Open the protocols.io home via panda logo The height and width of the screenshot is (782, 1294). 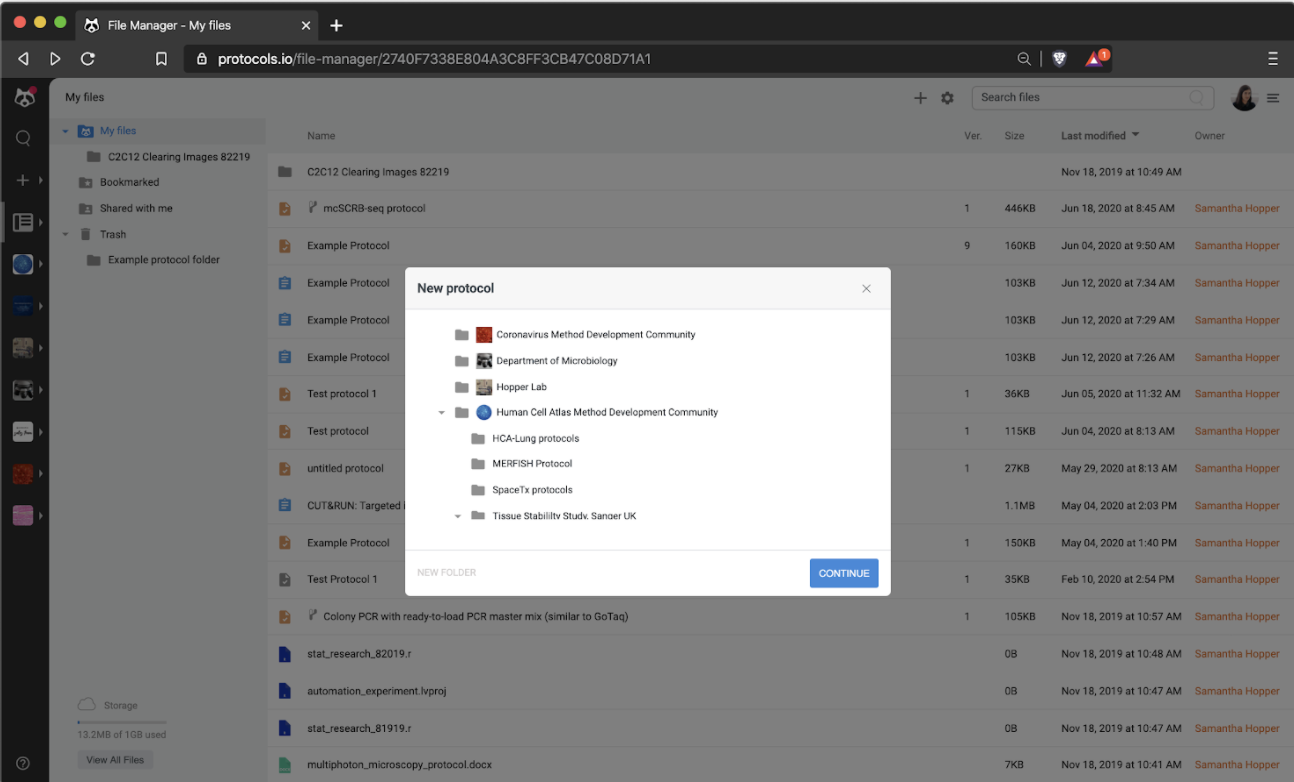coord(25,97)
